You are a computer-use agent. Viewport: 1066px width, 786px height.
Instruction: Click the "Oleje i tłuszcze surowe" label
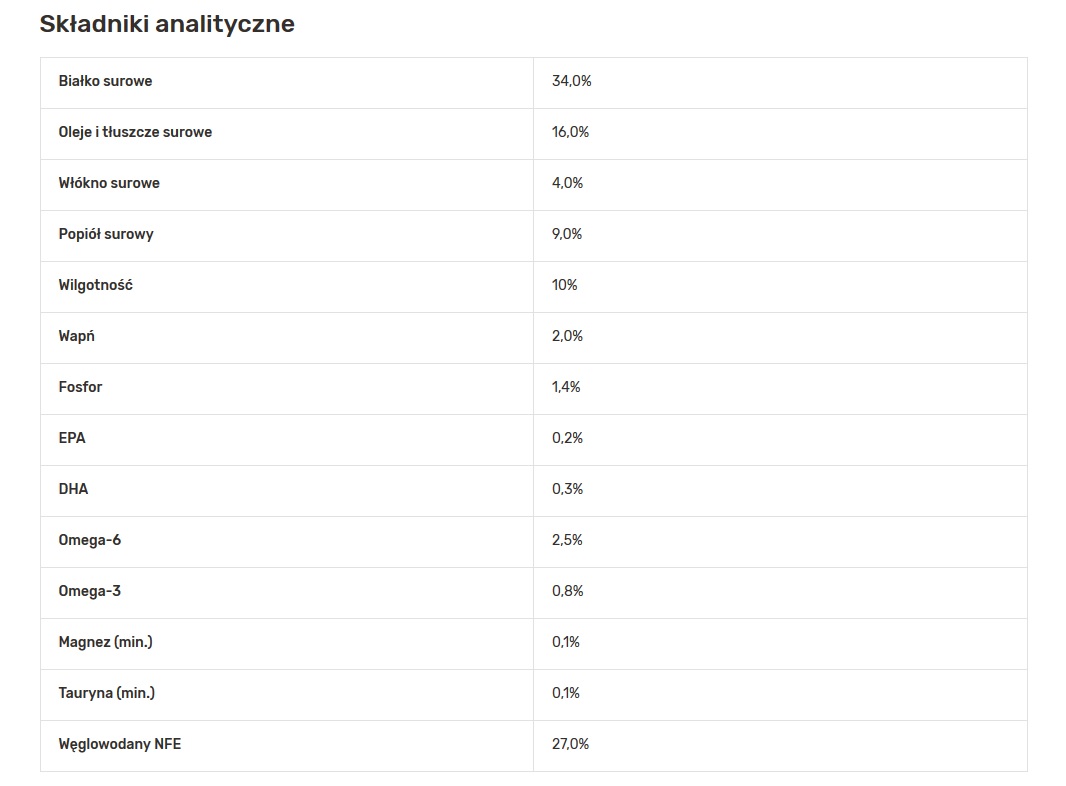(x=135, y=132)
